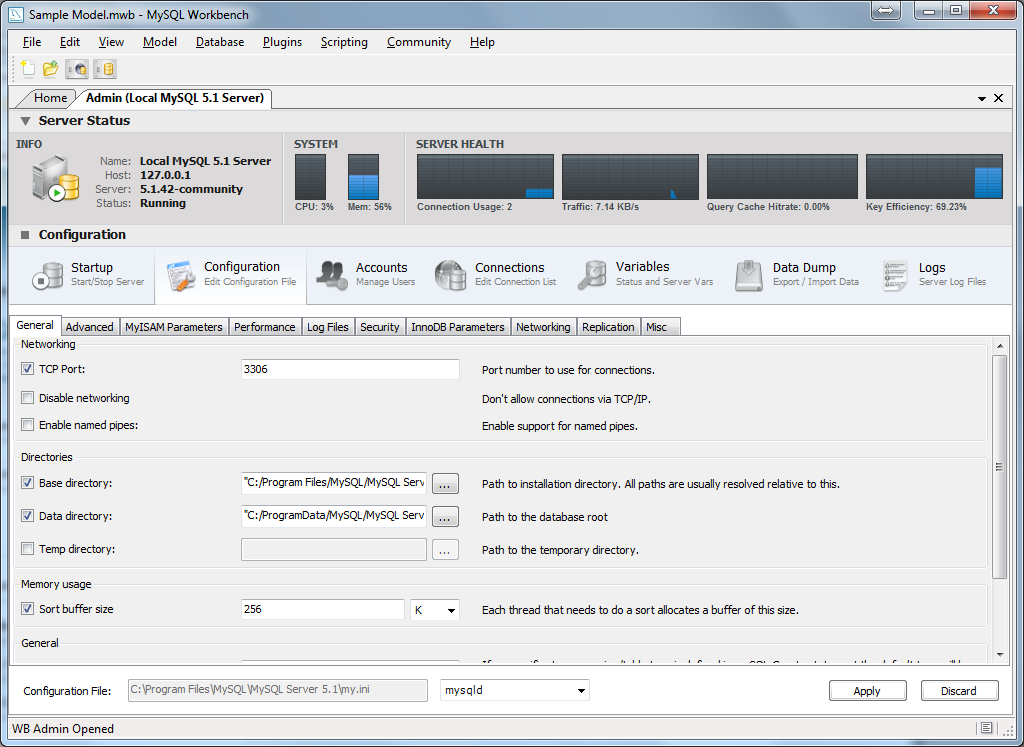This screenshot has height=747, width=1024.
Task: Enable the Disable networking option
Action: pyautogui.click(x=27, y=398)
